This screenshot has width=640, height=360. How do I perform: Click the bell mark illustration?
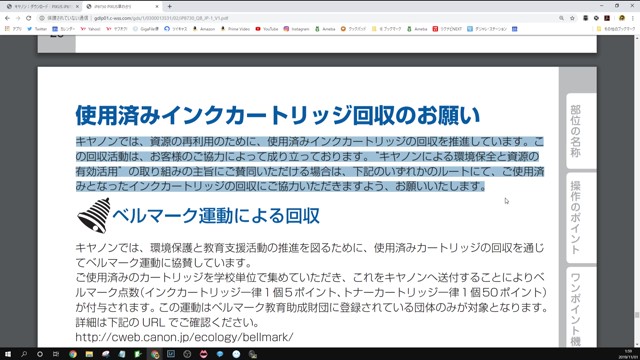pyautogui.click(x=94, y=216)
